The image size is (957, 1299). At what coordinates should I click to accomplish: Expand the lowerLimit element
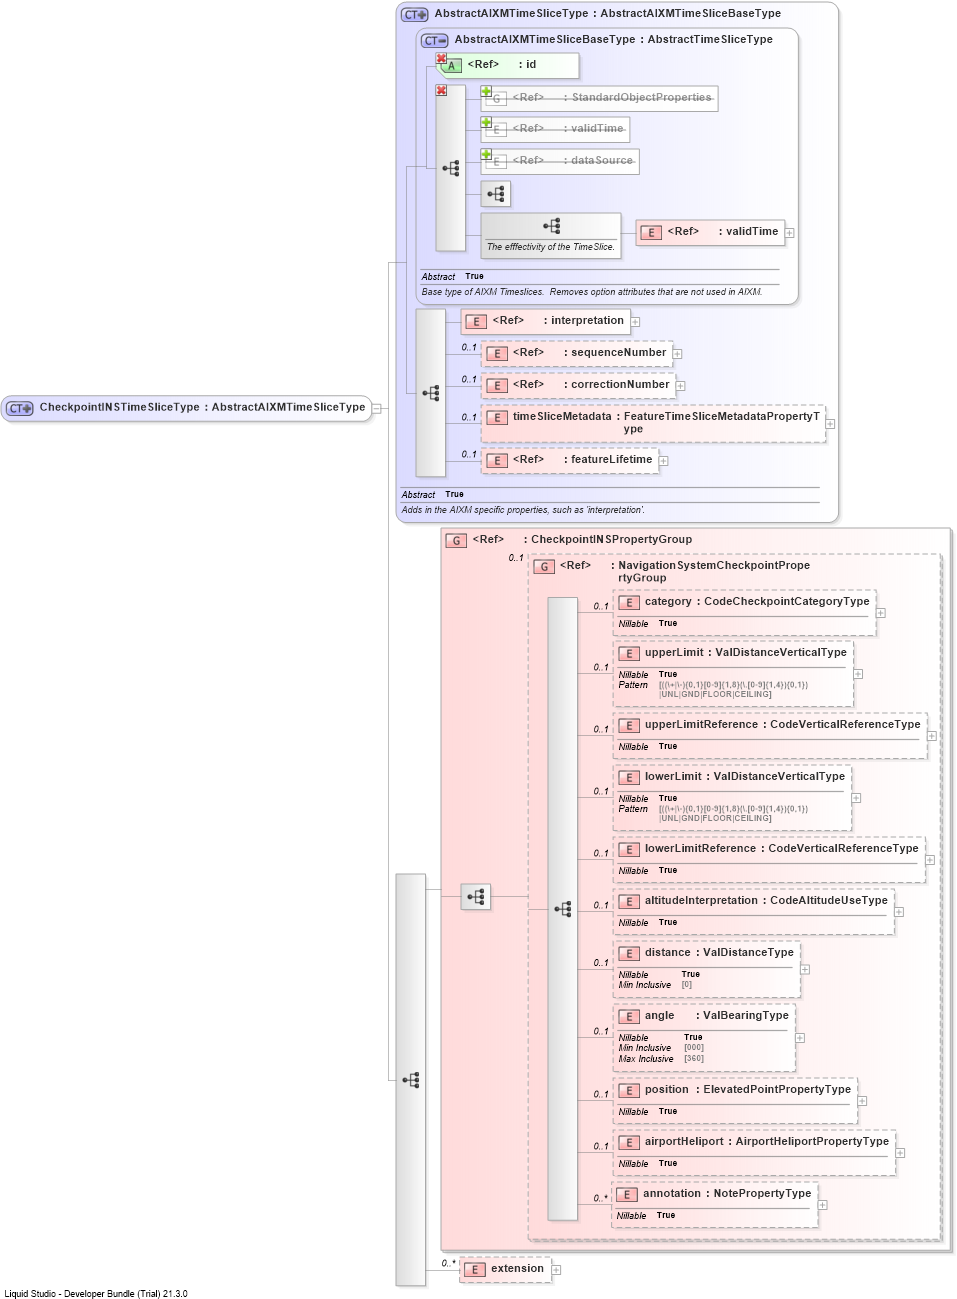click(x=856, y=798)
